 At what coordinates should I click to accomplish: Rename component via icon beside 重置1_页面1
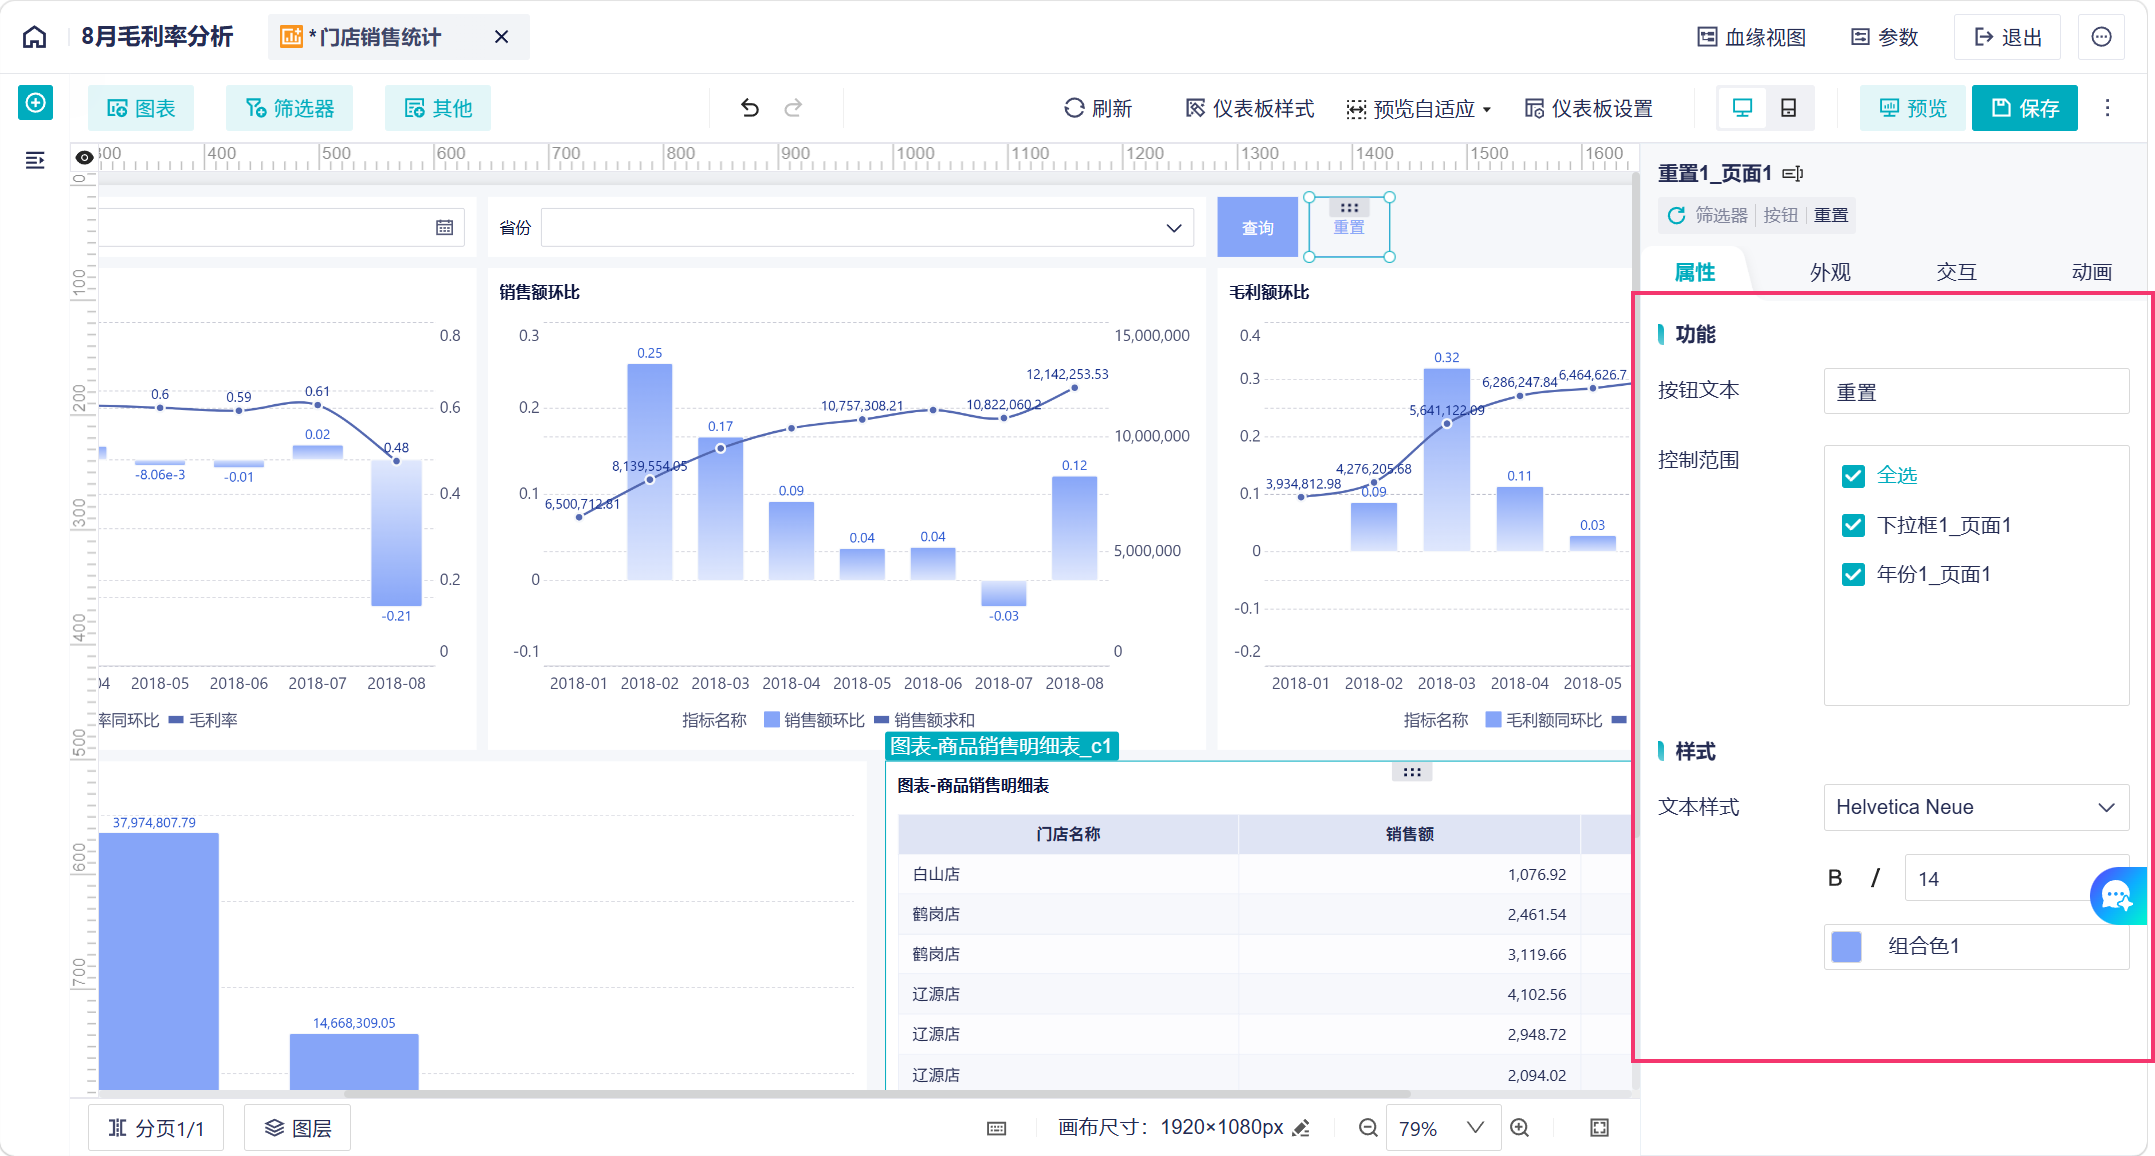coord(1793,173)
